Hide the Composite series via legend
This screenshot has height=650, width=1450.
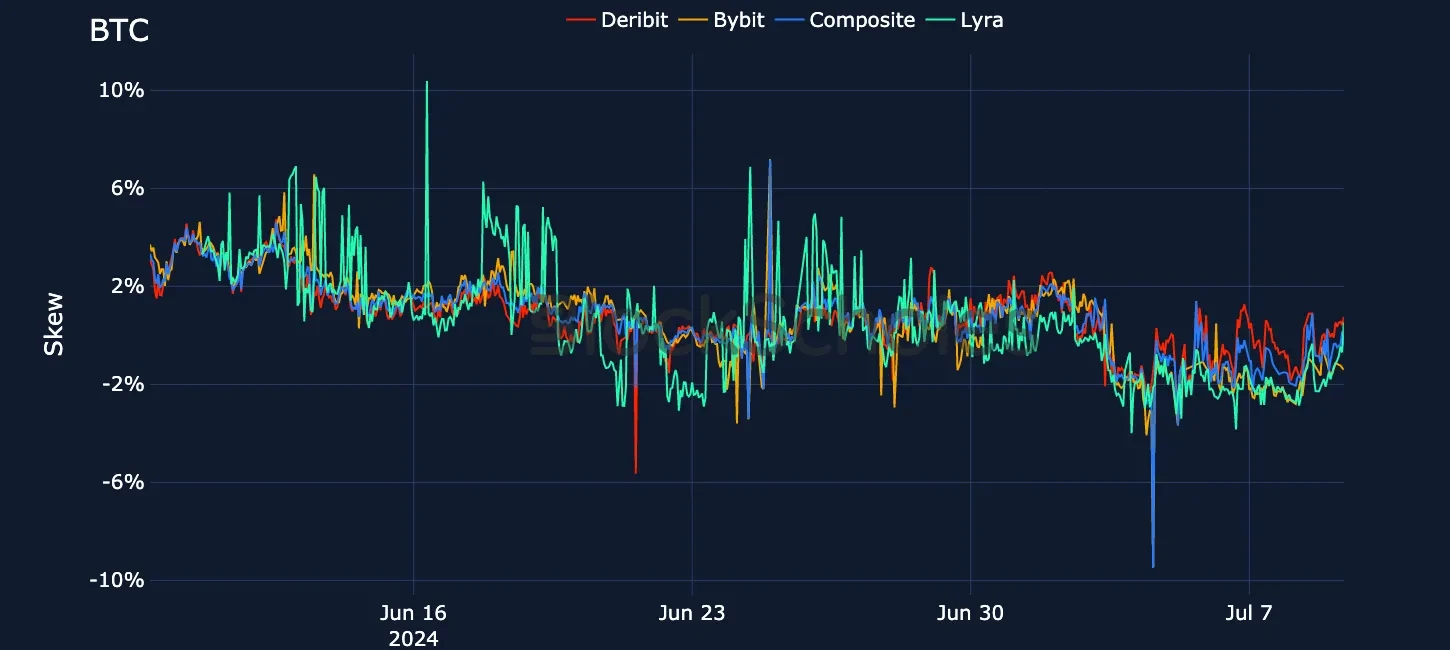point(846,20)
